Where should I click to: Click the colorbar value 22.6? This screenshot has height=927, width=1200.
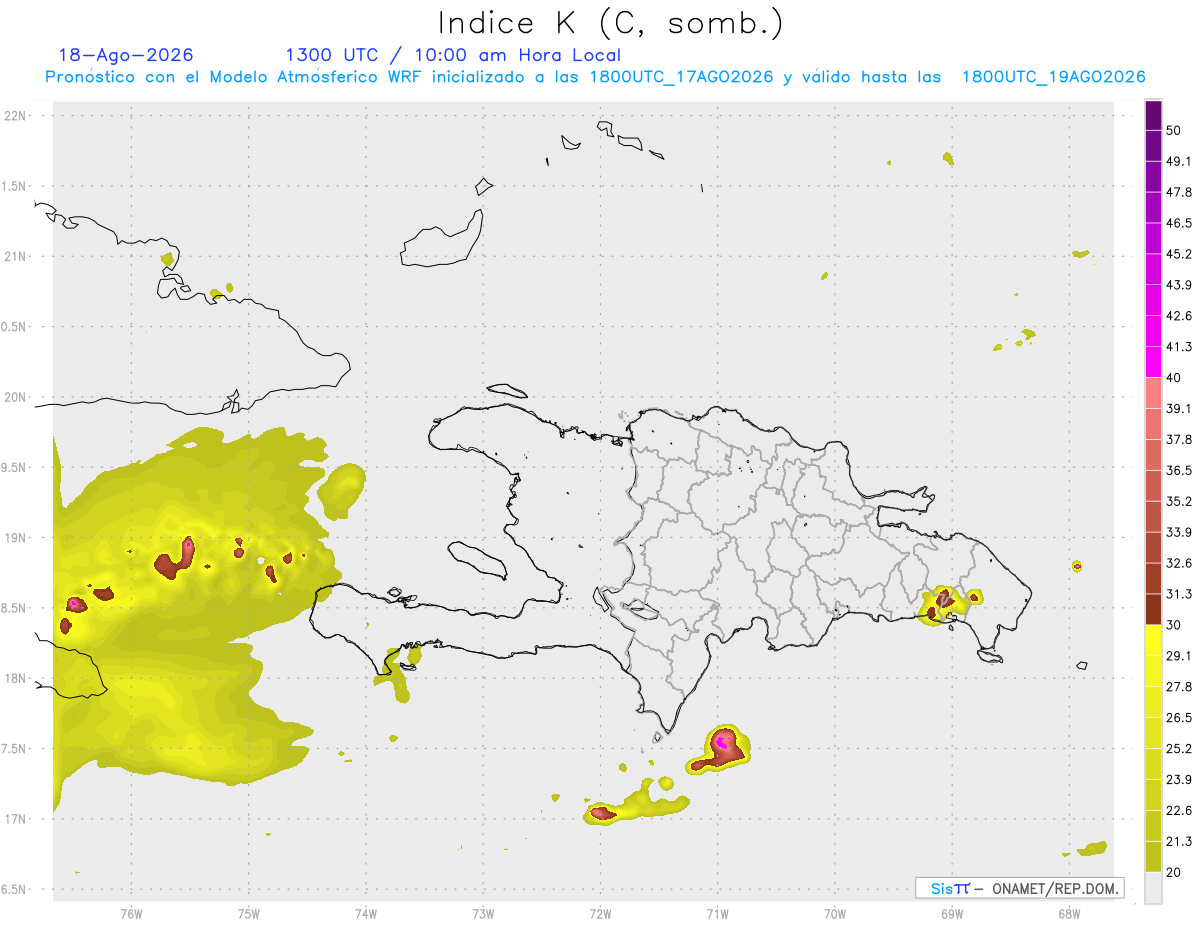(1179, 811)
